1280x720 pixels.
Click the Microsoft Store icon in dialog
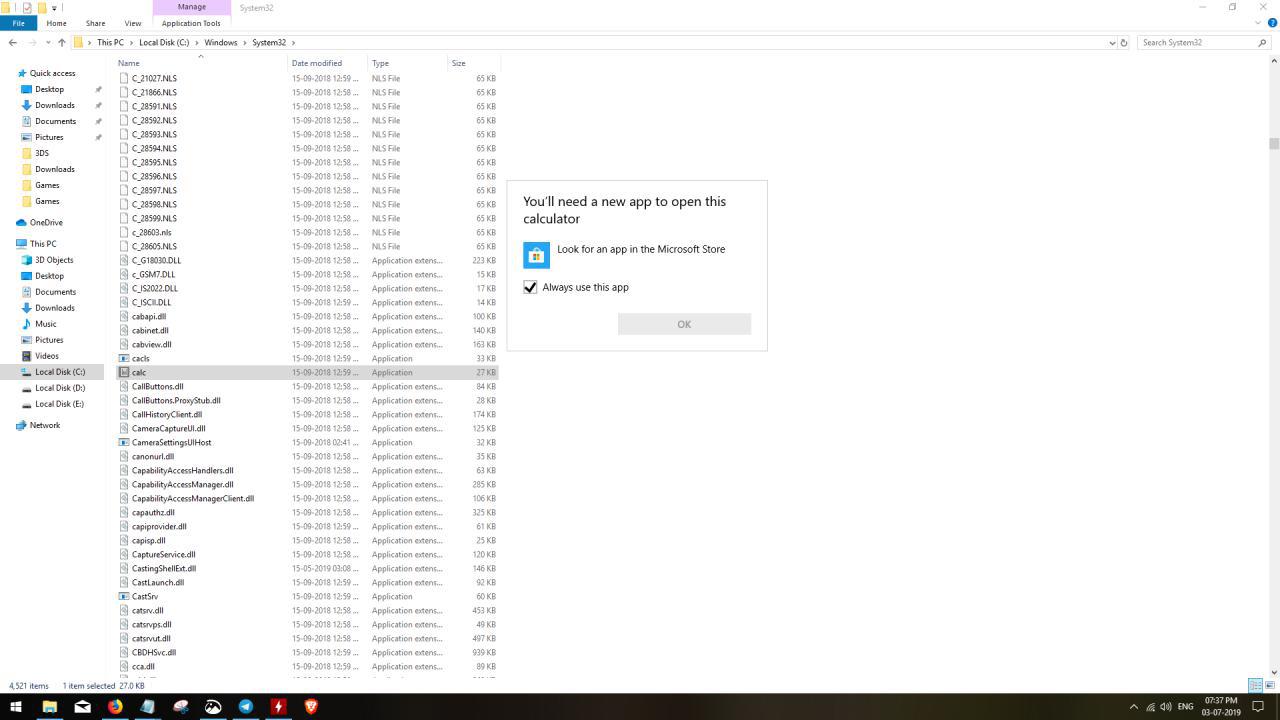(536, 255)
